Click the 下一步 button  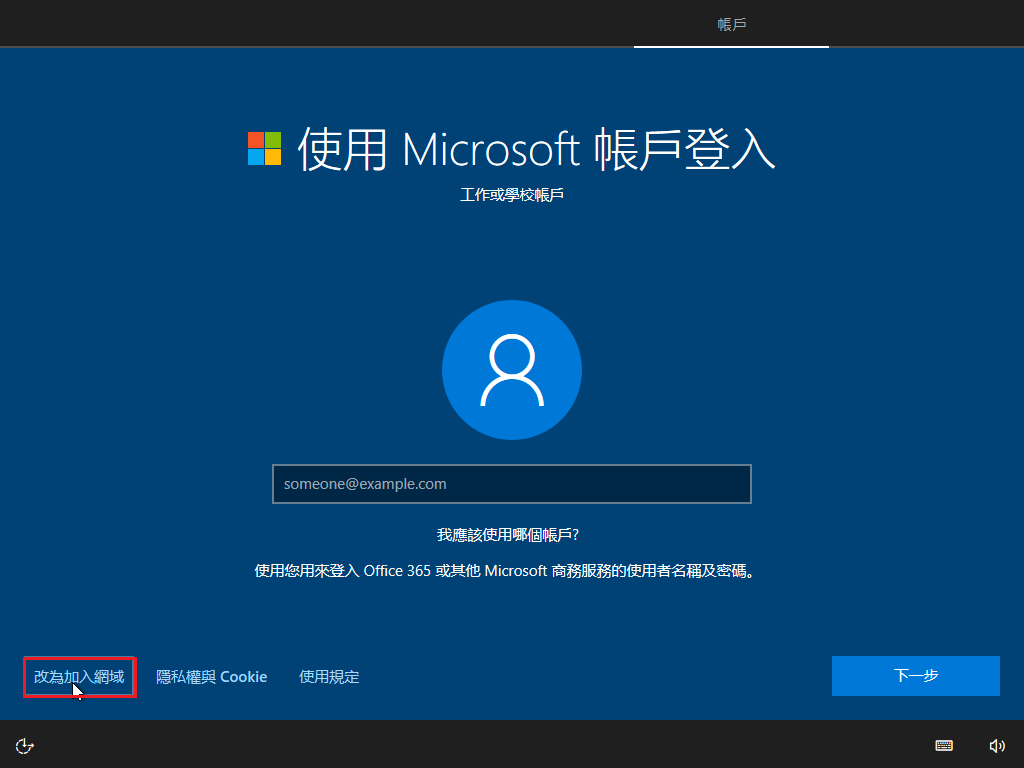coord(916,675)
